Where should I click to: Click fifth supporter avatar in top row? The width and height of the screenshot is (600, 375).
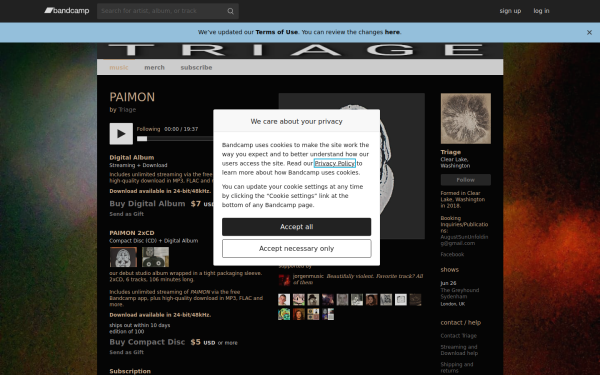point(342,300)
